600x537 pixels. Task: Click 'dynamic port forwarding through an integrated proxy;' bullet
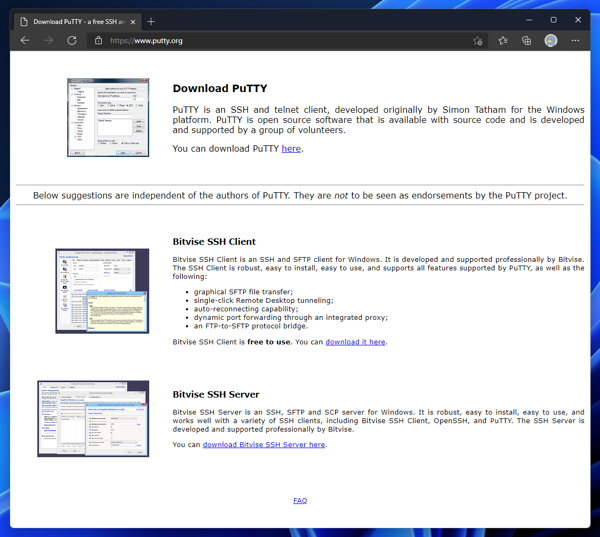(x=290, y=317)
